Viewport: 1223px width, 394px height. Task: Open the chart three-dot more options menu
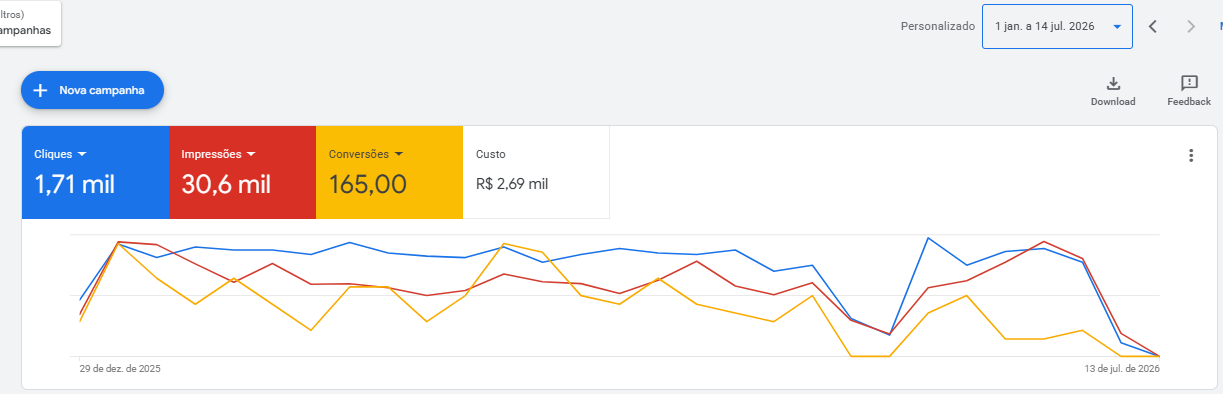point(1190,155)
